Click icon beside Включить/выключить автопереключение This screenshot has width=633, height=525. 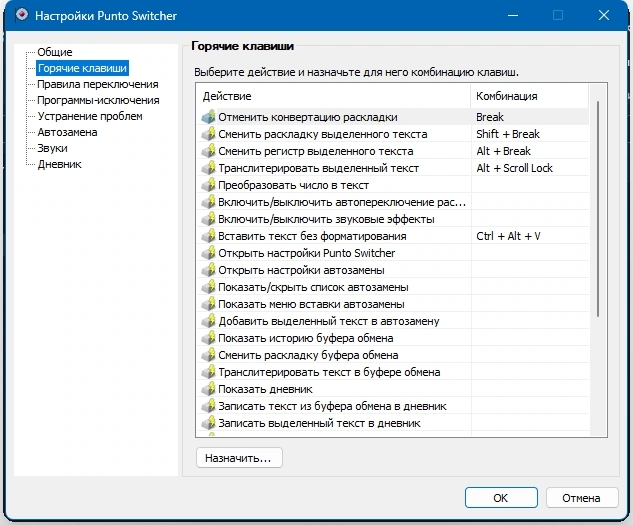[x=208, y=202]
